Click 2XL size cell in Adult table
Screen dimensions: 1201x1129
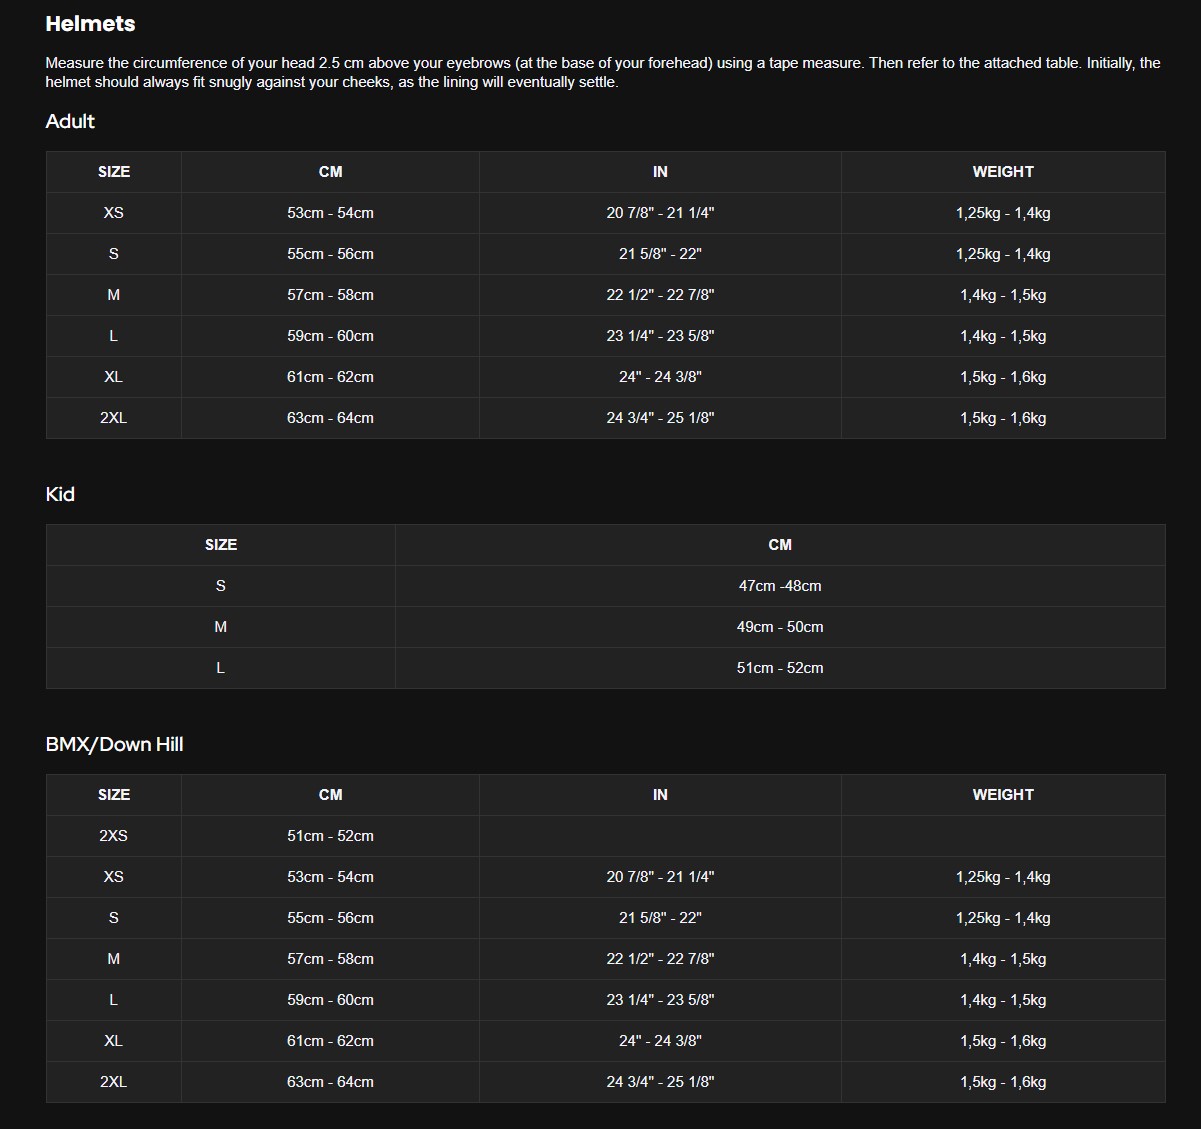[114, 418]
